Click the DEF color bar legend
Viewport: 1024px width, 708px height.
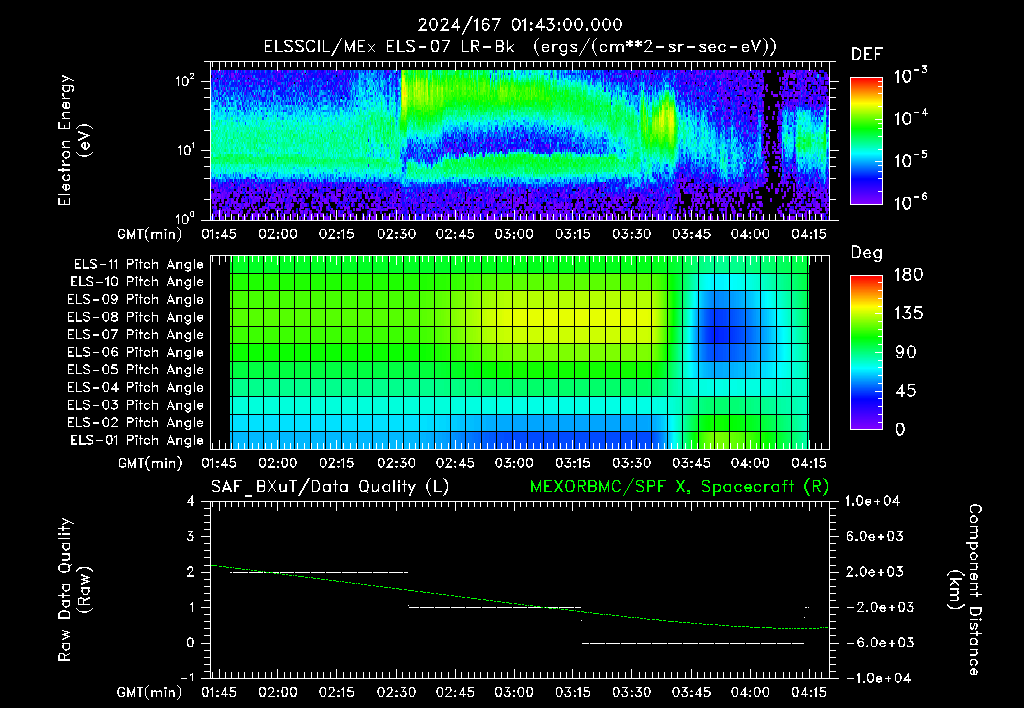867,140
